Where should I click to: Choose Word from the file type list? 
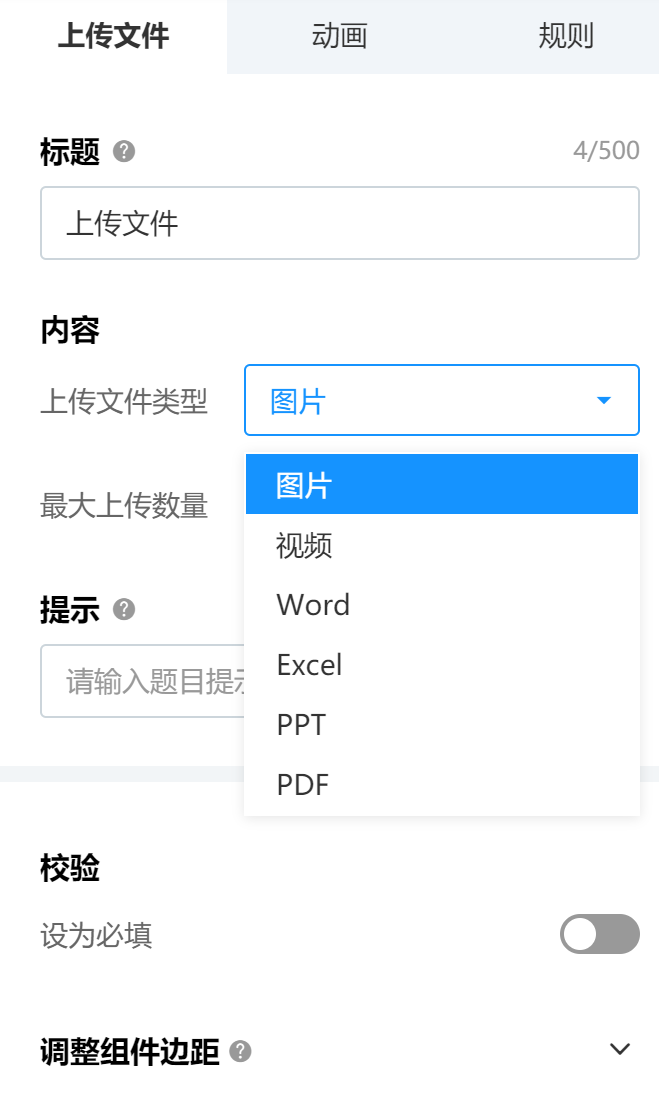coord(442,605)
